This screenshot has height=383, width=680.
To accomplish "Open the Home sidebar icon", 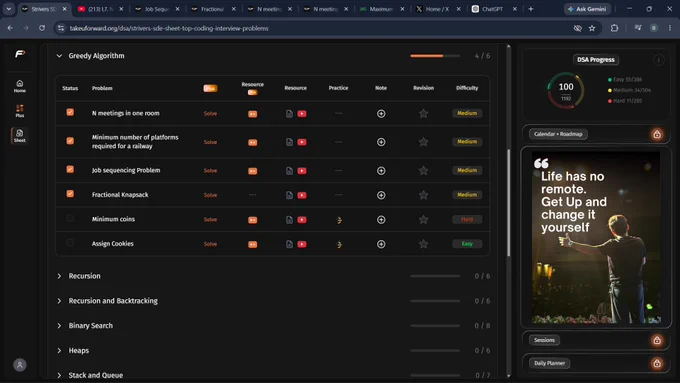I will point(20,86).
